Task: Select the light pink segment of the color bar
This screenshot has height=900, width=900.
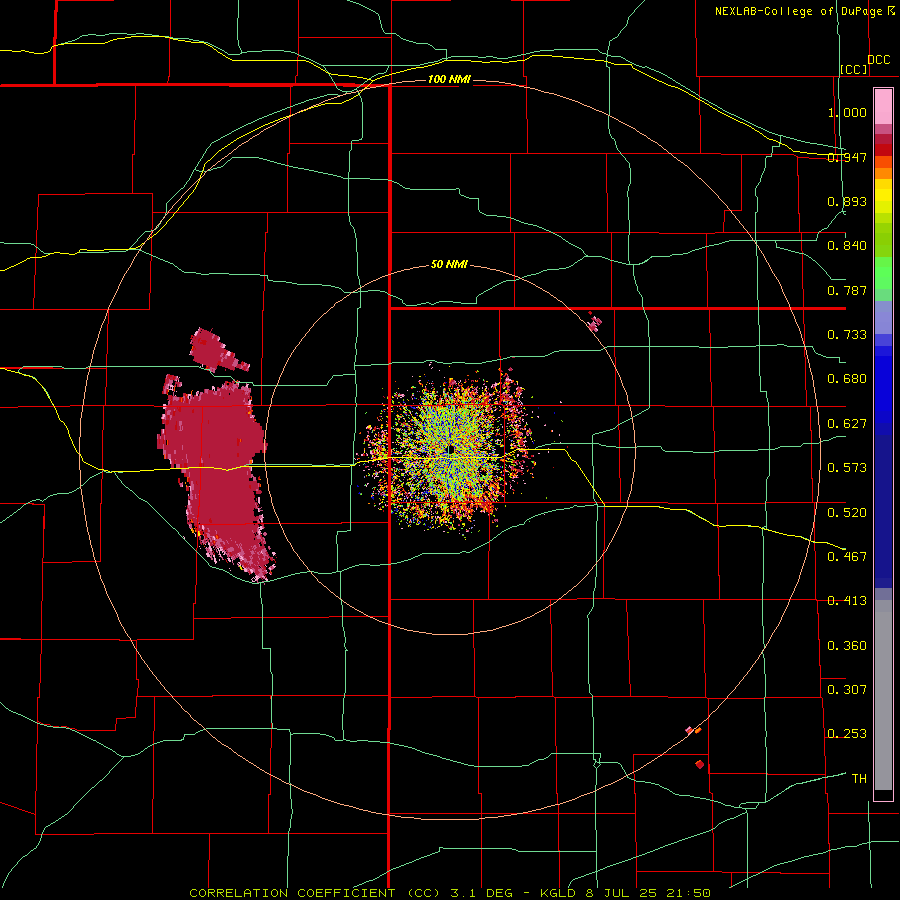Action: [x=883, y=106]
